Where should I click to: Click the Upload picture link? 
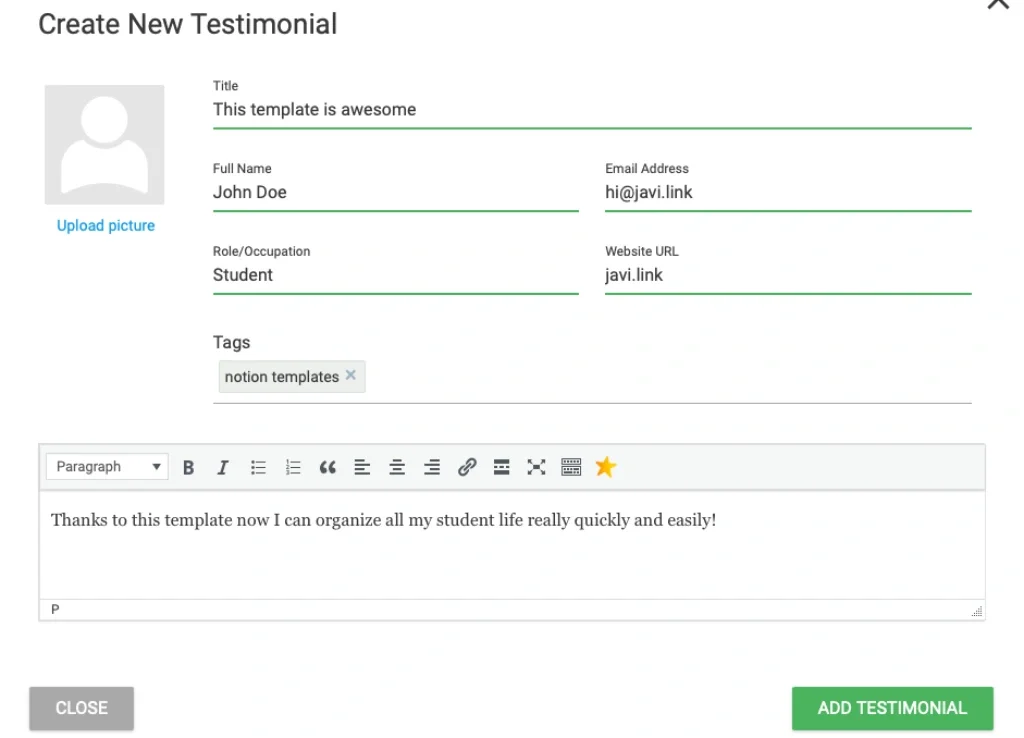pos(105,225)
